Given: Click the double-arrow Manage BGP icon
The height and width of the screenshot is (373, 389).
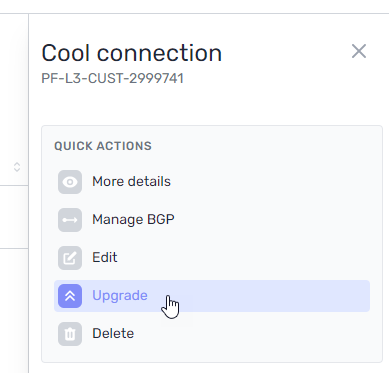Looking at the screenshot, I should [x=70, y=220].
